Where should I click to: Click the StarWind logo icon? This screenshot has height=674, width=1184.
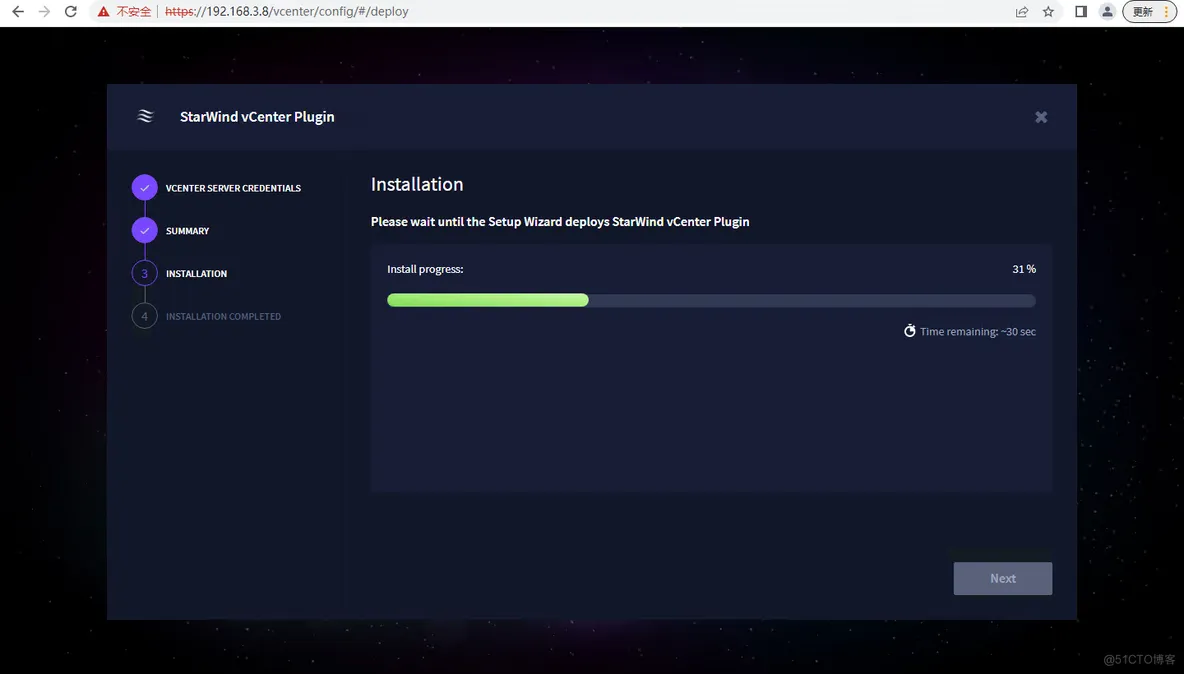pos(145,116)
